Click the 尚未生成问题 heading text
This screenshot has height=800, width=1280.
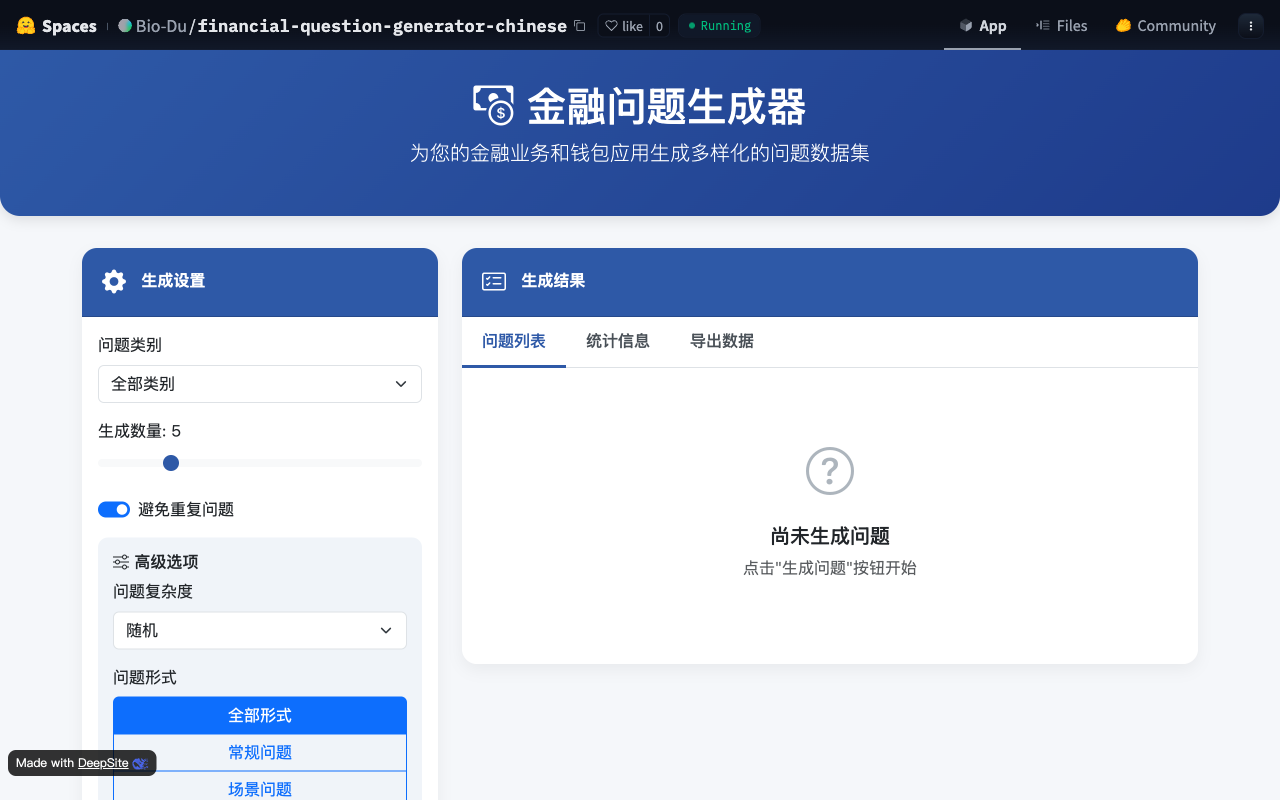830,536
